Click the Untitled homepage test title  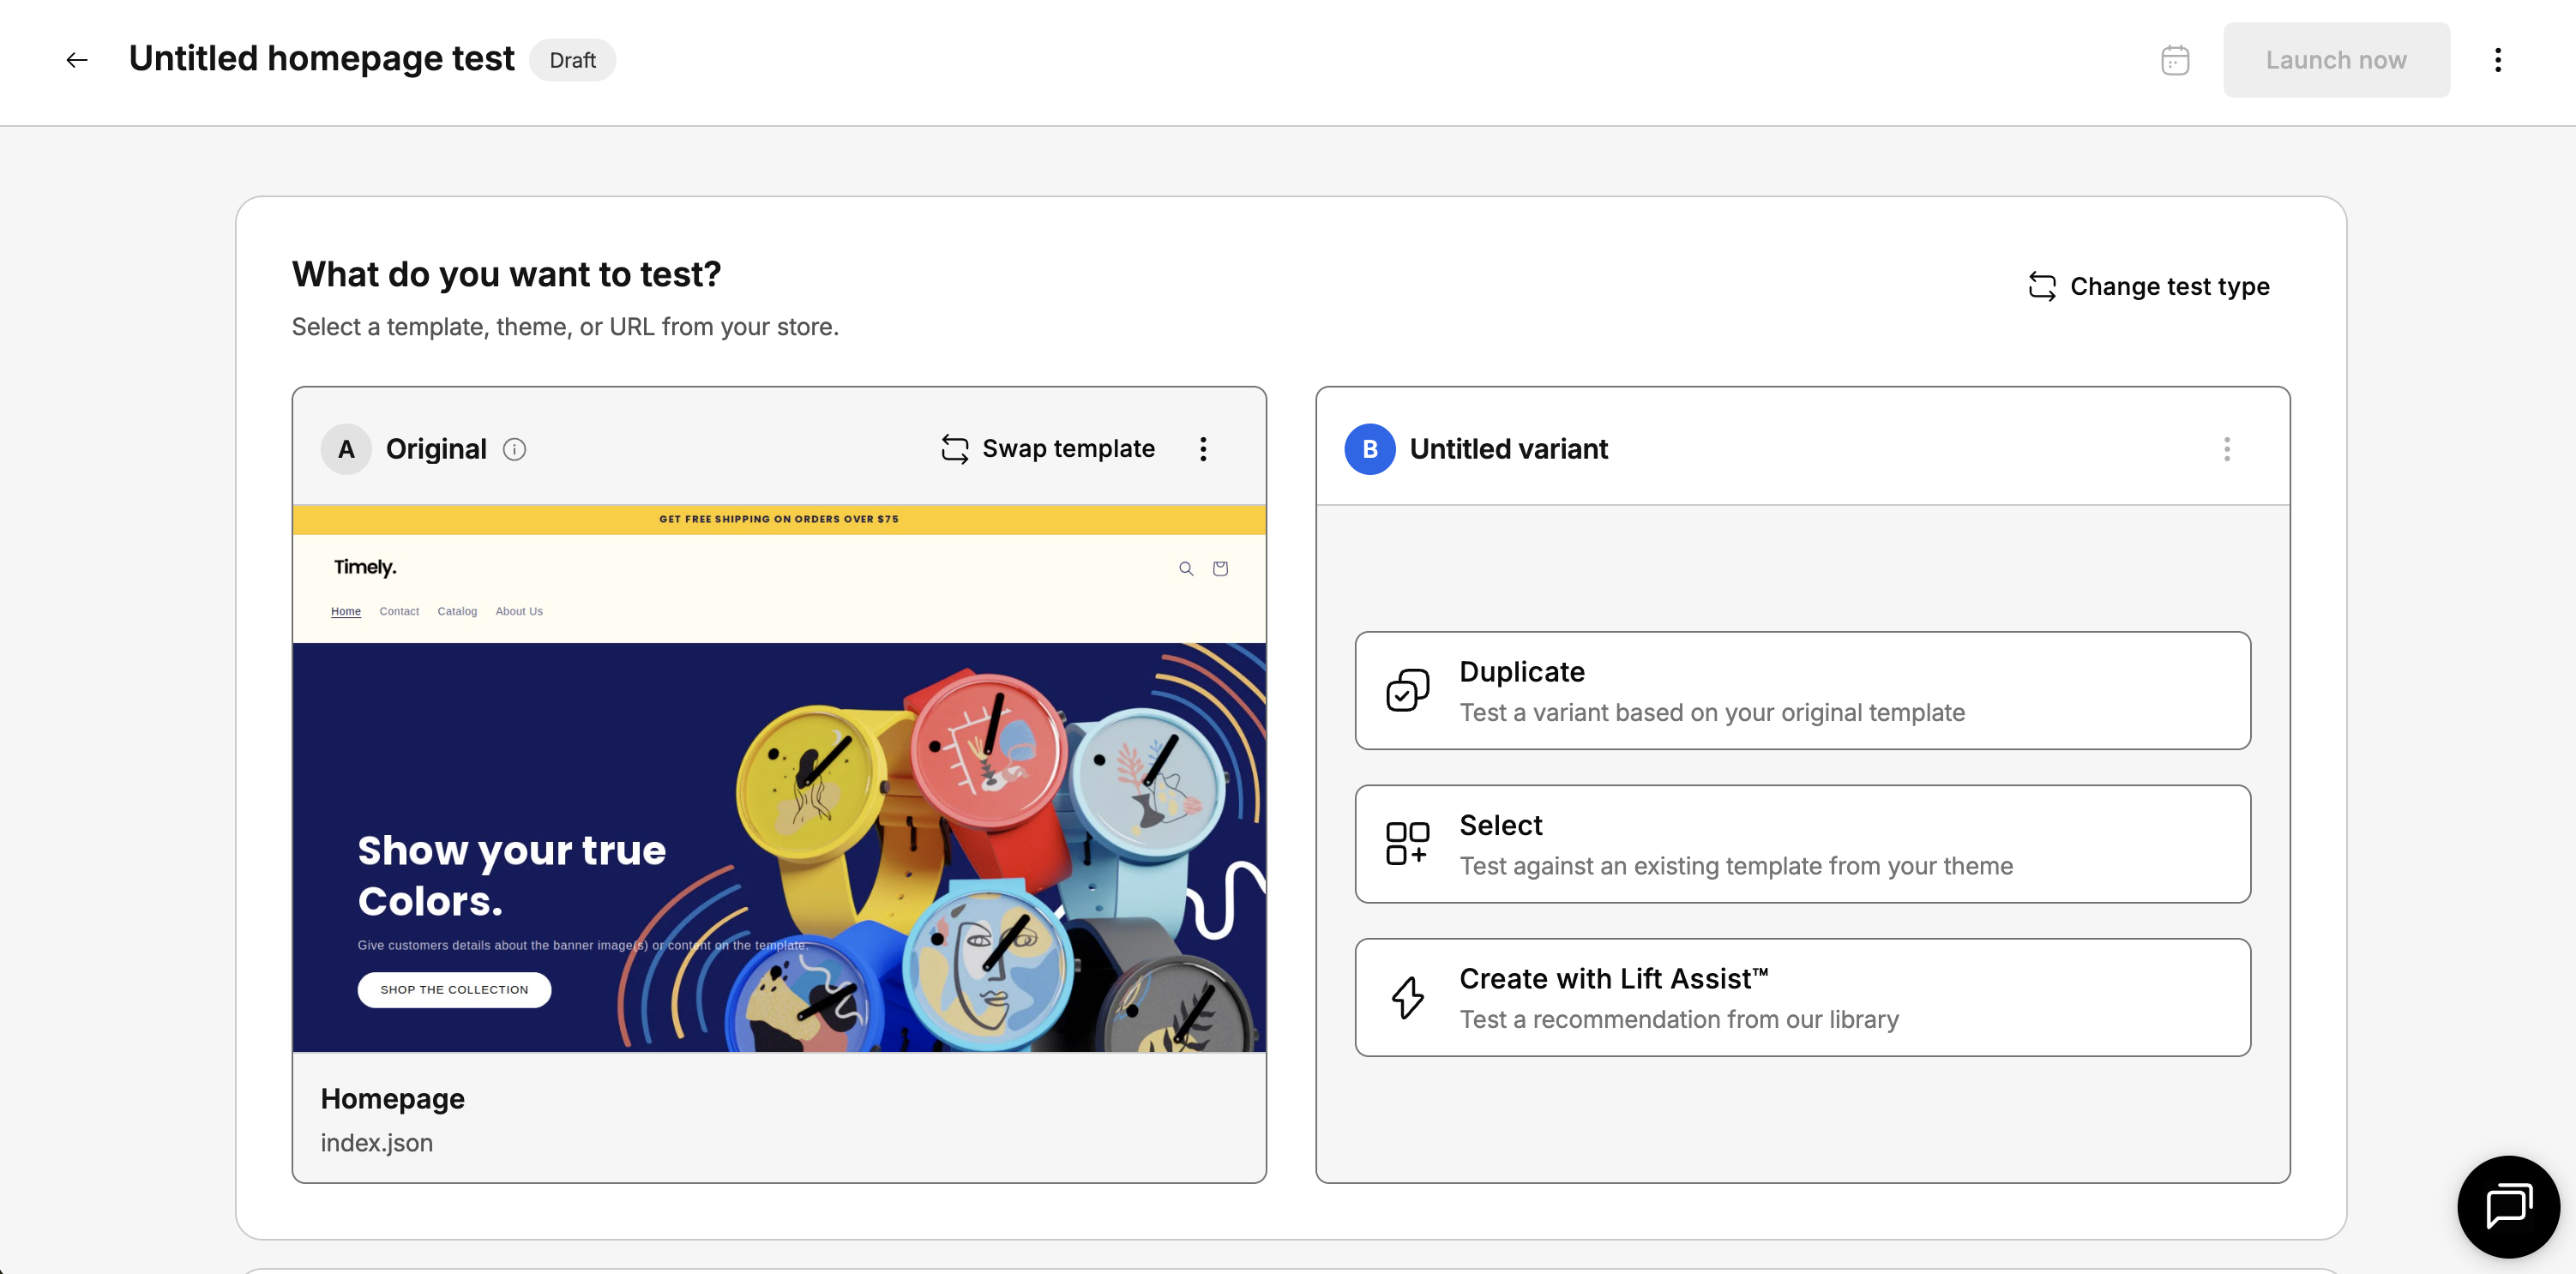tap(321, 59)
